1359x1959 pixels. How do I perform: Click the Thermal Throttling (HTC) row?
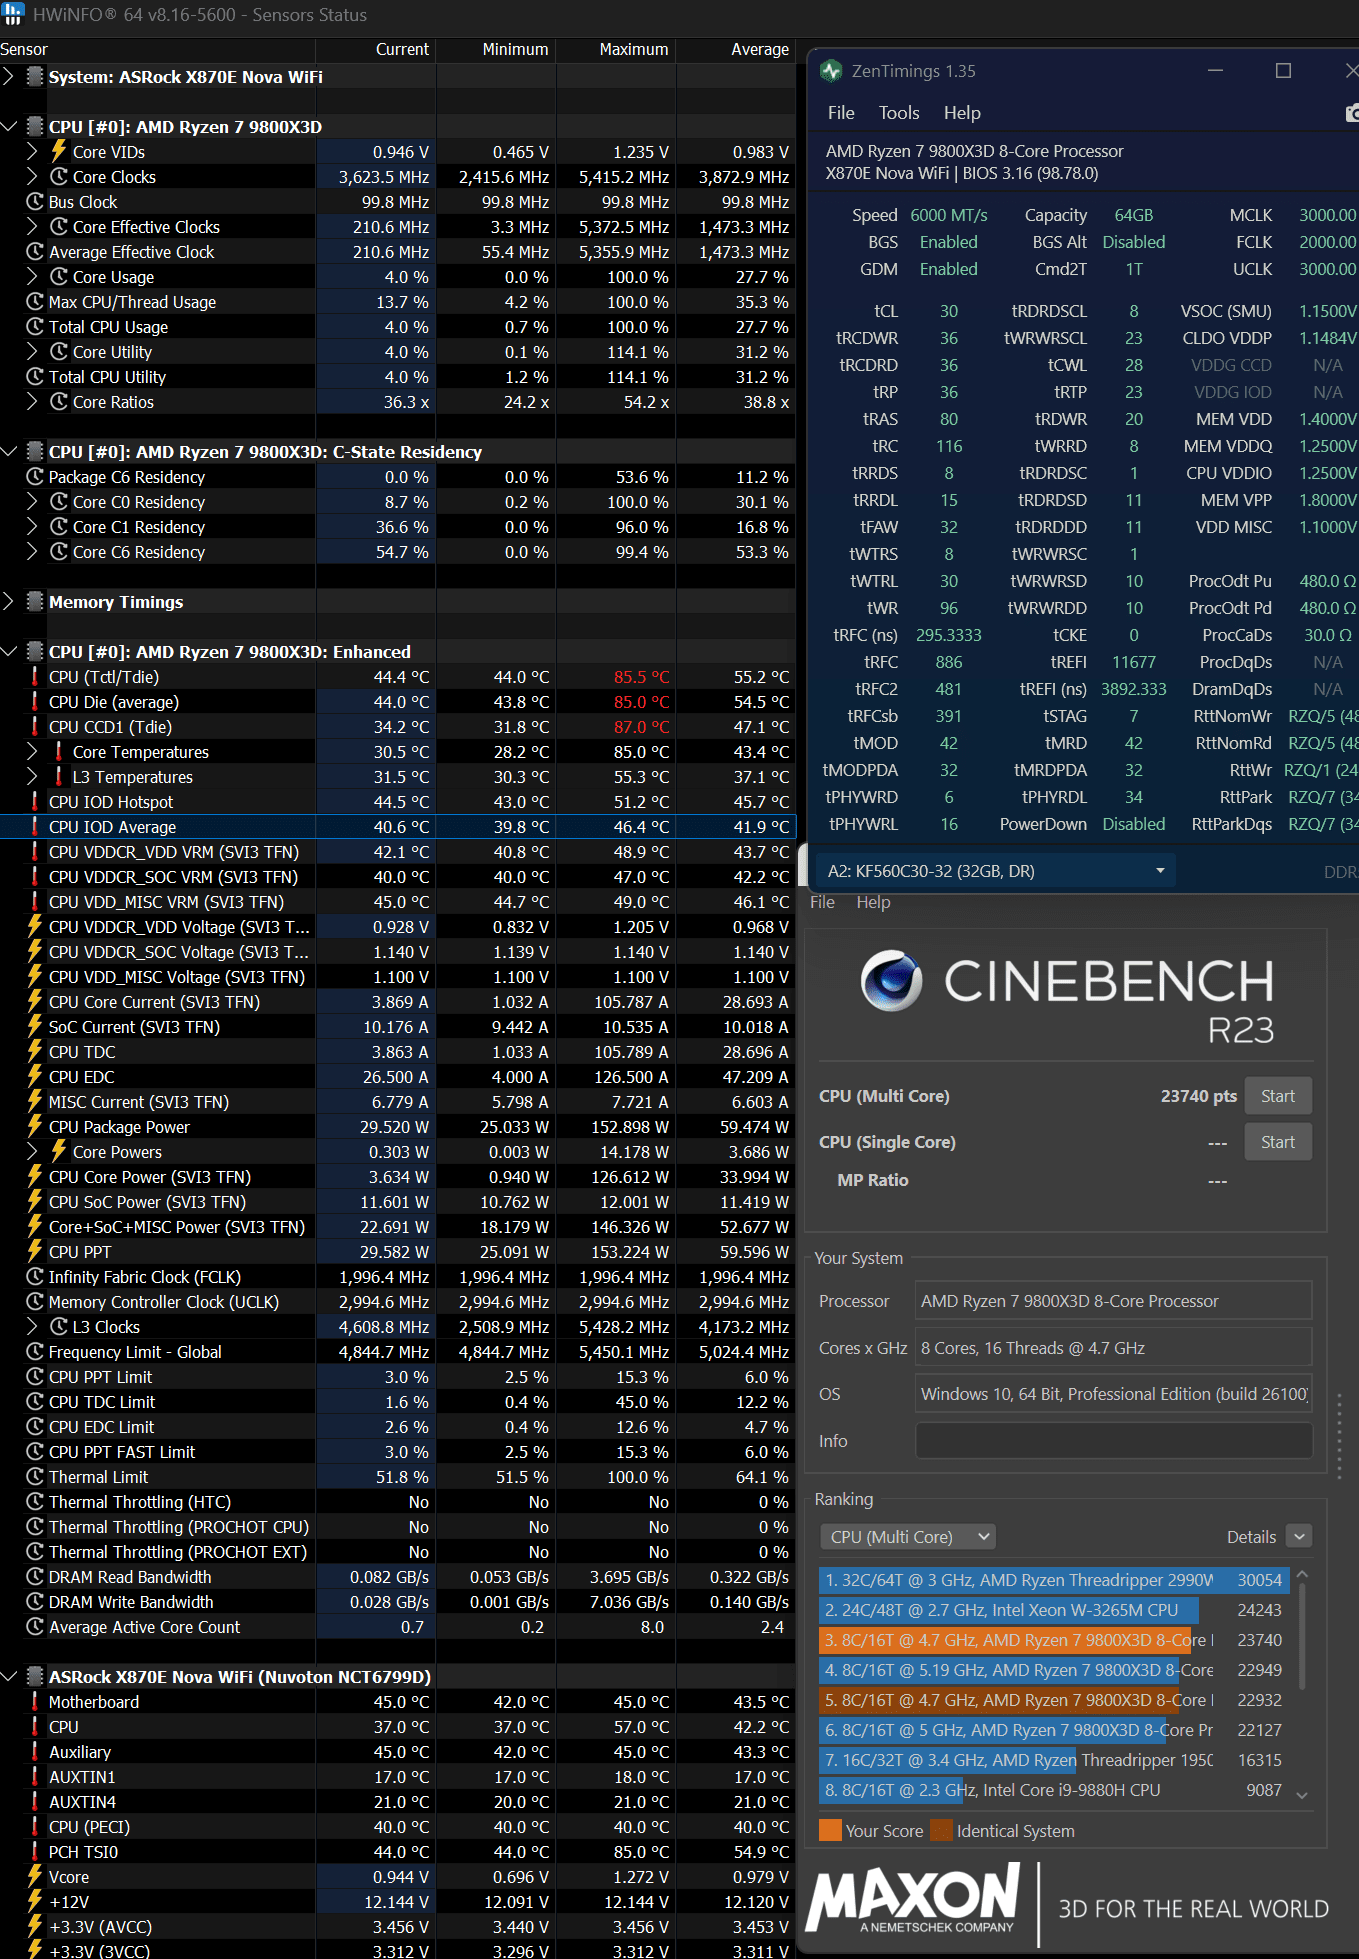coord(398,1502)
